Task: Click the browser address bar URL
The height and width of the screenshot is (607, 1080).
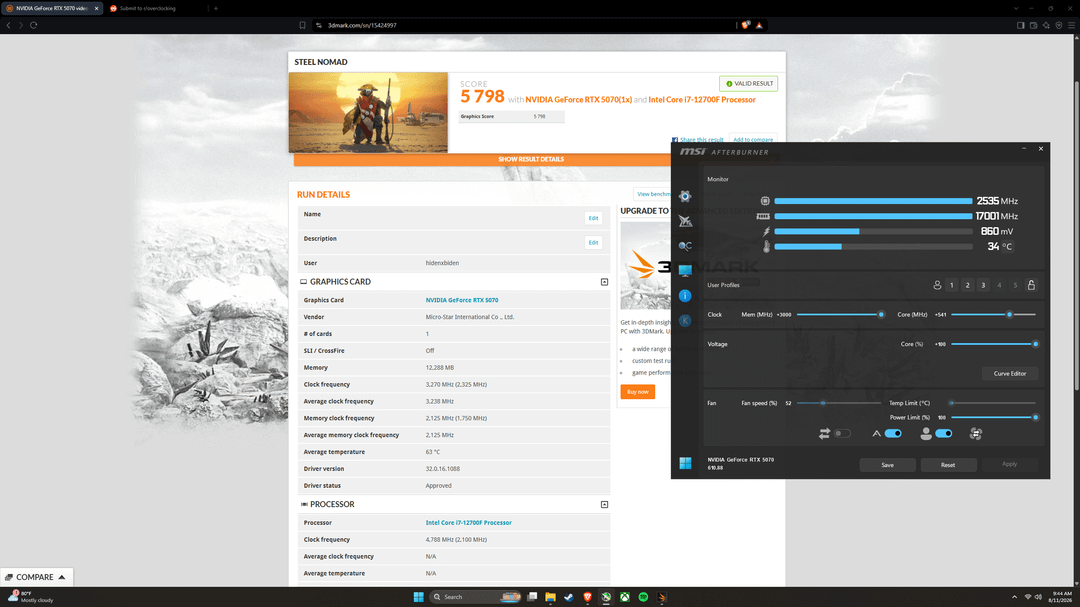Action: pyautogui.click(x=362, y=25)
